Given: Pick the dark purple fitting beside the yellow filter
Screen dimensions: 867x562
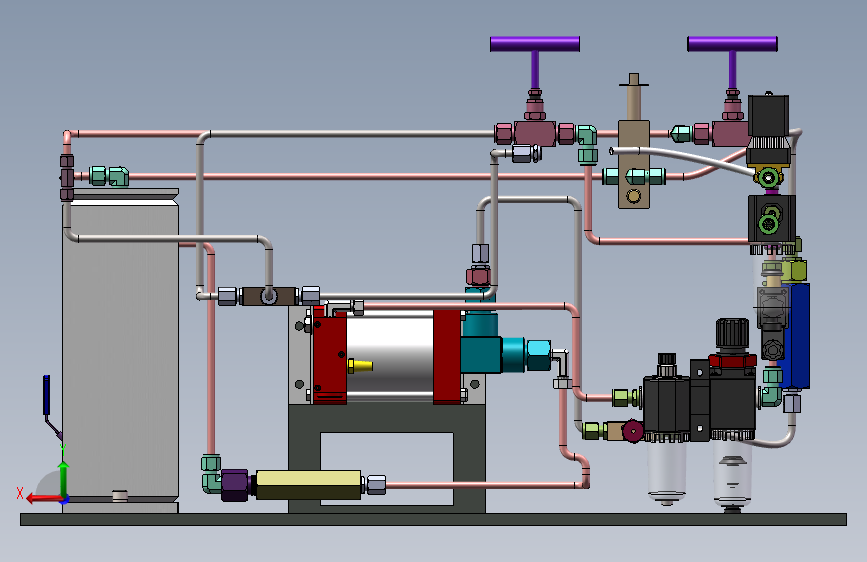Looking at the screenshot, I should 234,485.
